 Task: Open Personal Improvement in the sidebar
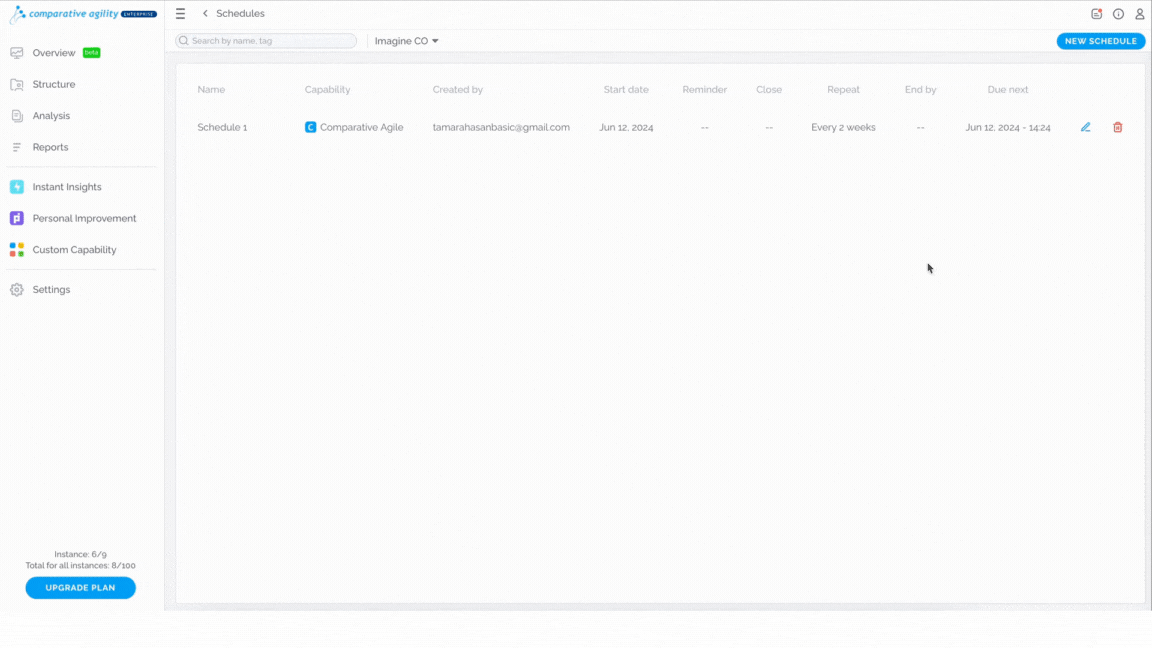[82, 218]
